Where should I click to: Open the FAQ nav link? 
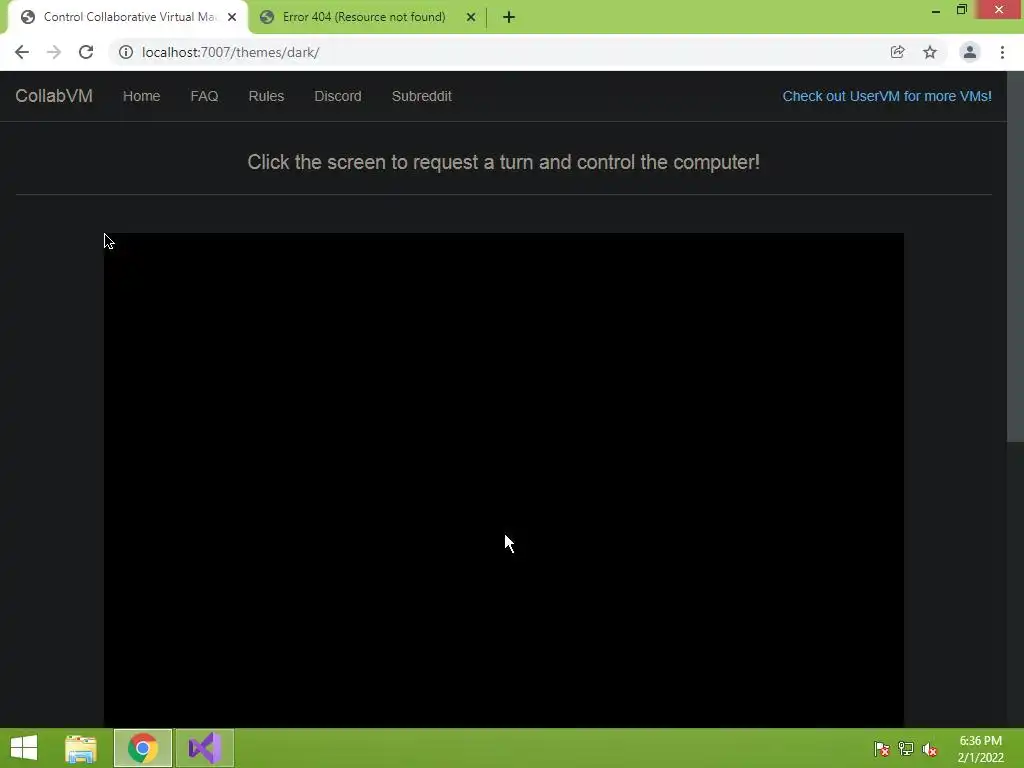(204, 96)
